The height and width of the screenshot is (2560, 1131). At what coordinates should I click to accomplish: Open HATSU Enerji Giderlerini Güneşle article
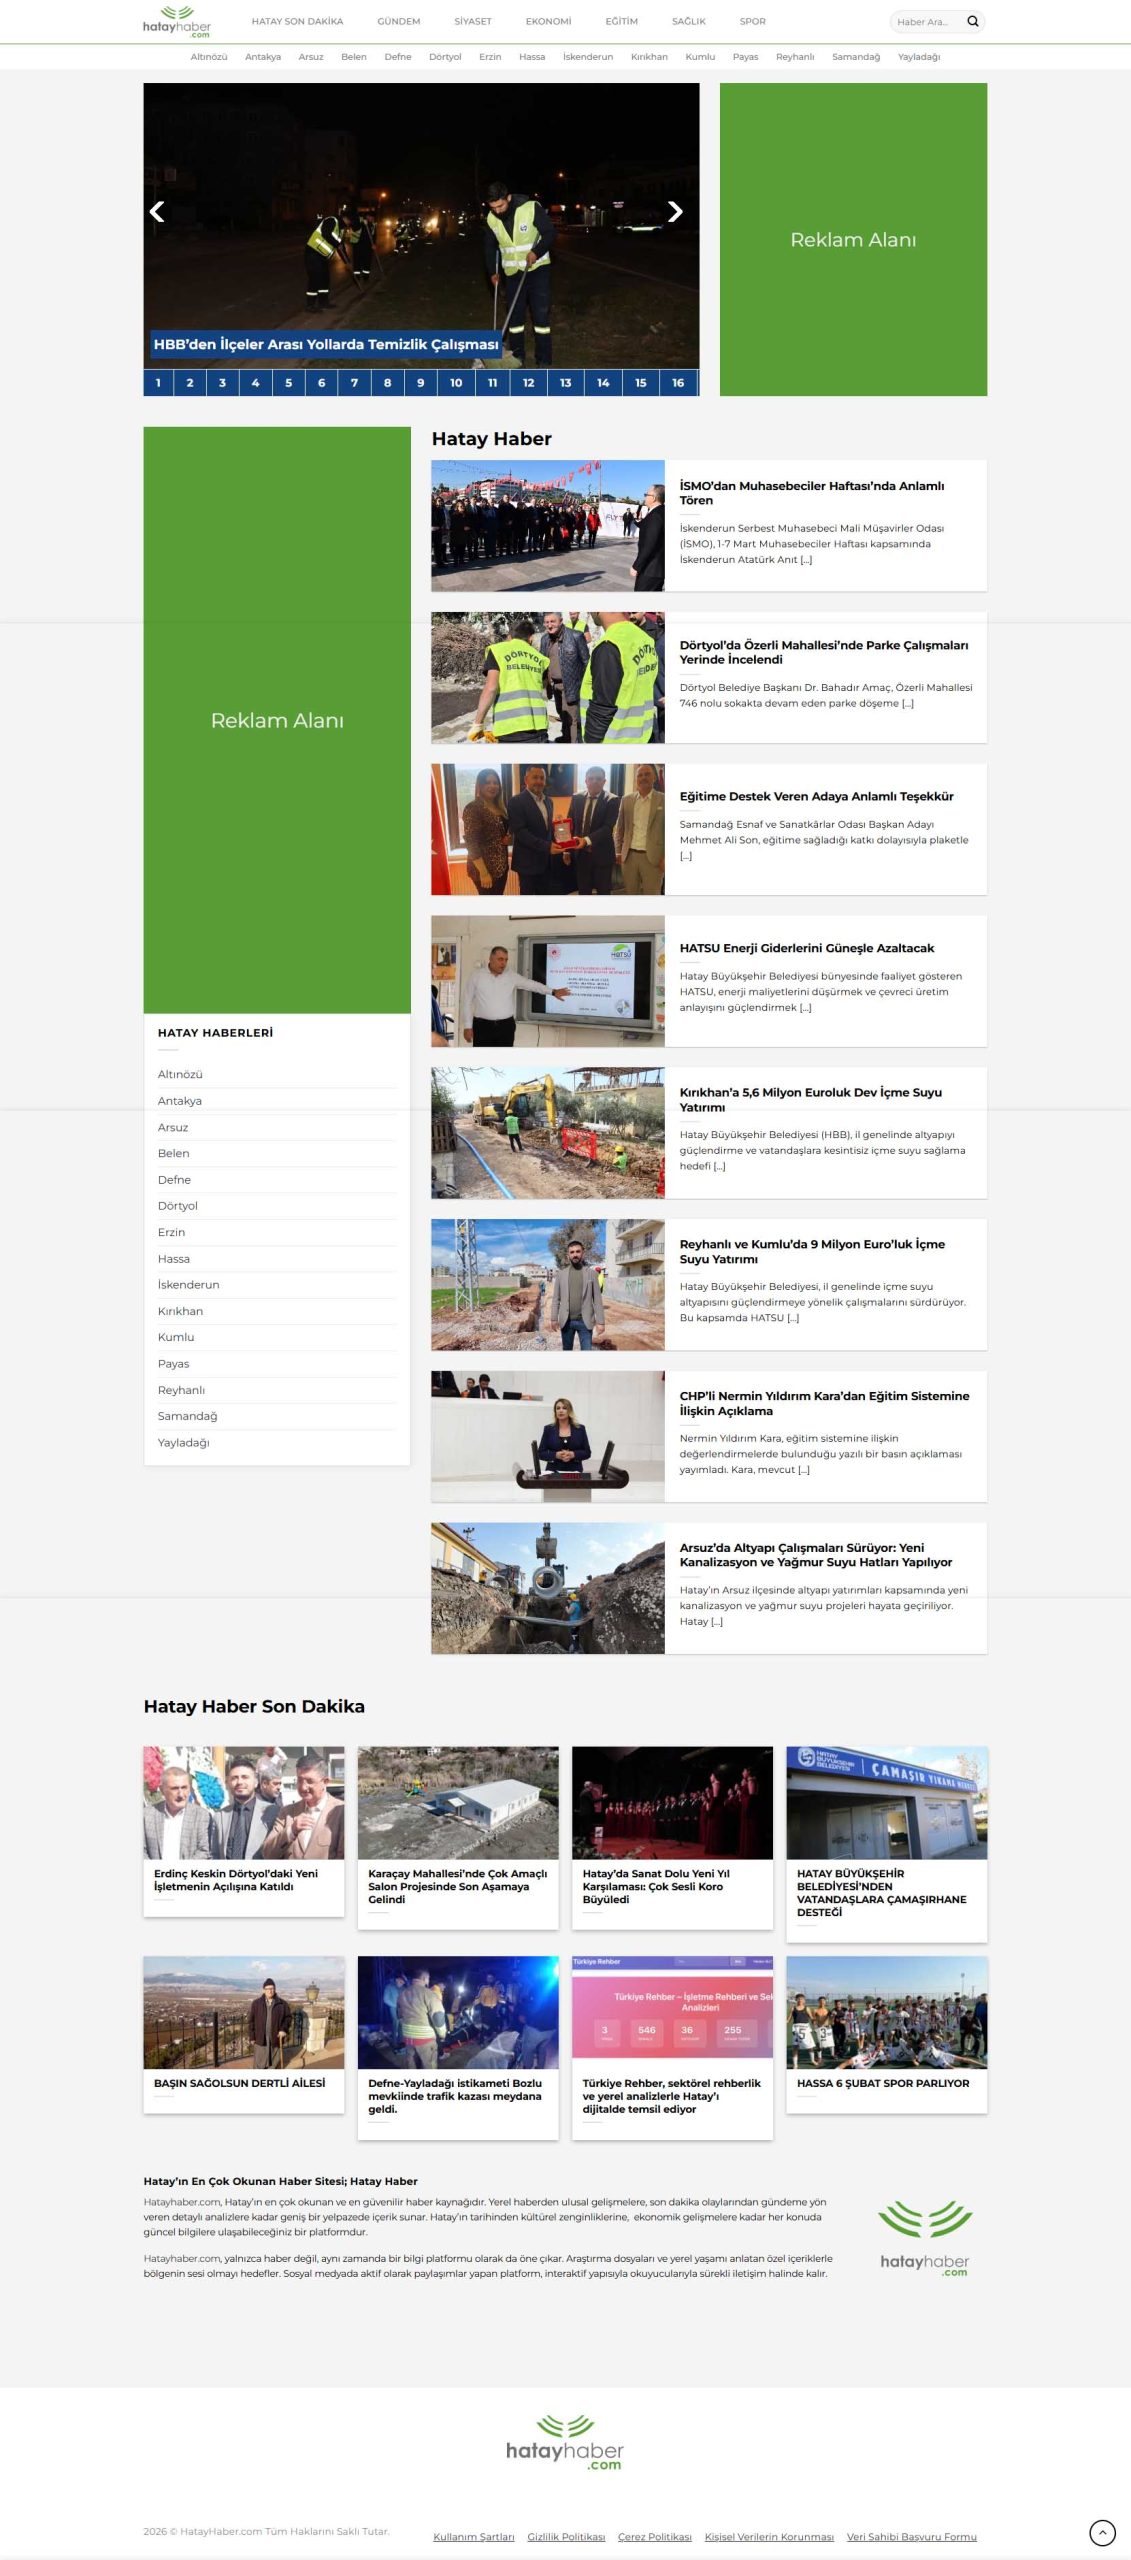click(x=807, y=948)
